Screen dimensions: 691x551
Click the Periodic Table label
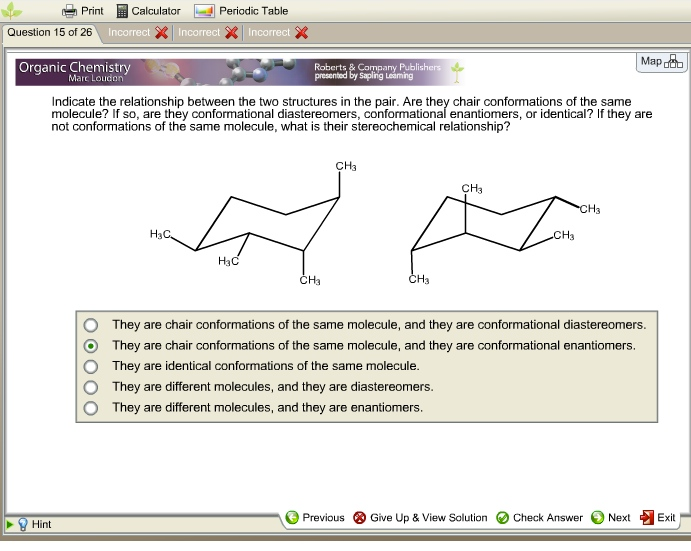click(x=254, y=11)
